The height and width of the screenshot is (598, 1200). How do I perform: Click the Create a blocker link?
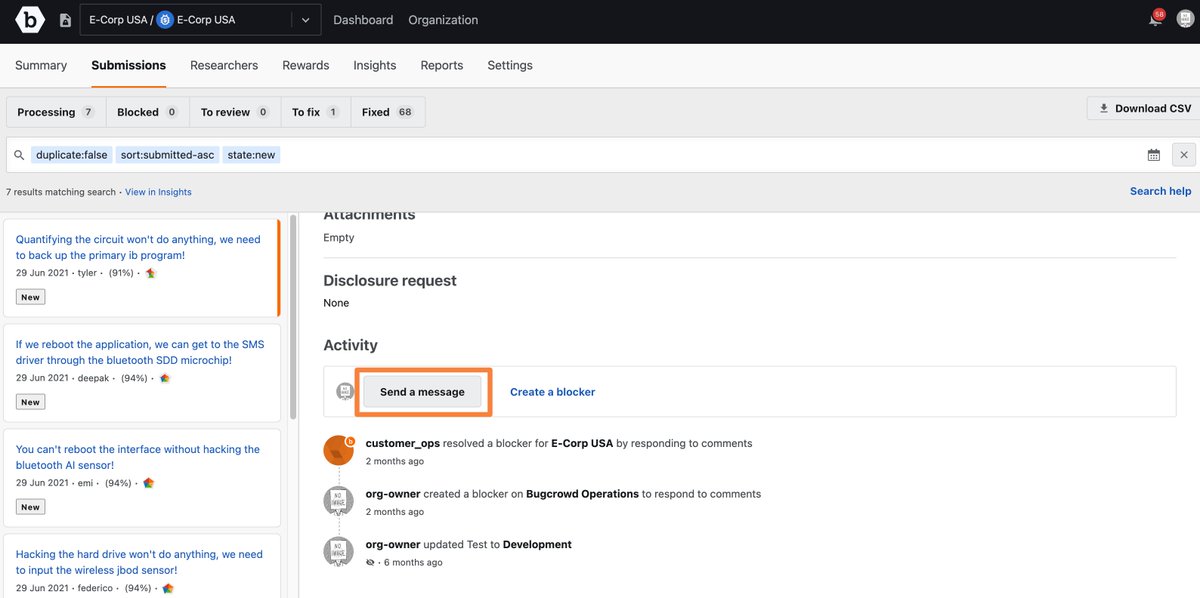pos(552,391)
